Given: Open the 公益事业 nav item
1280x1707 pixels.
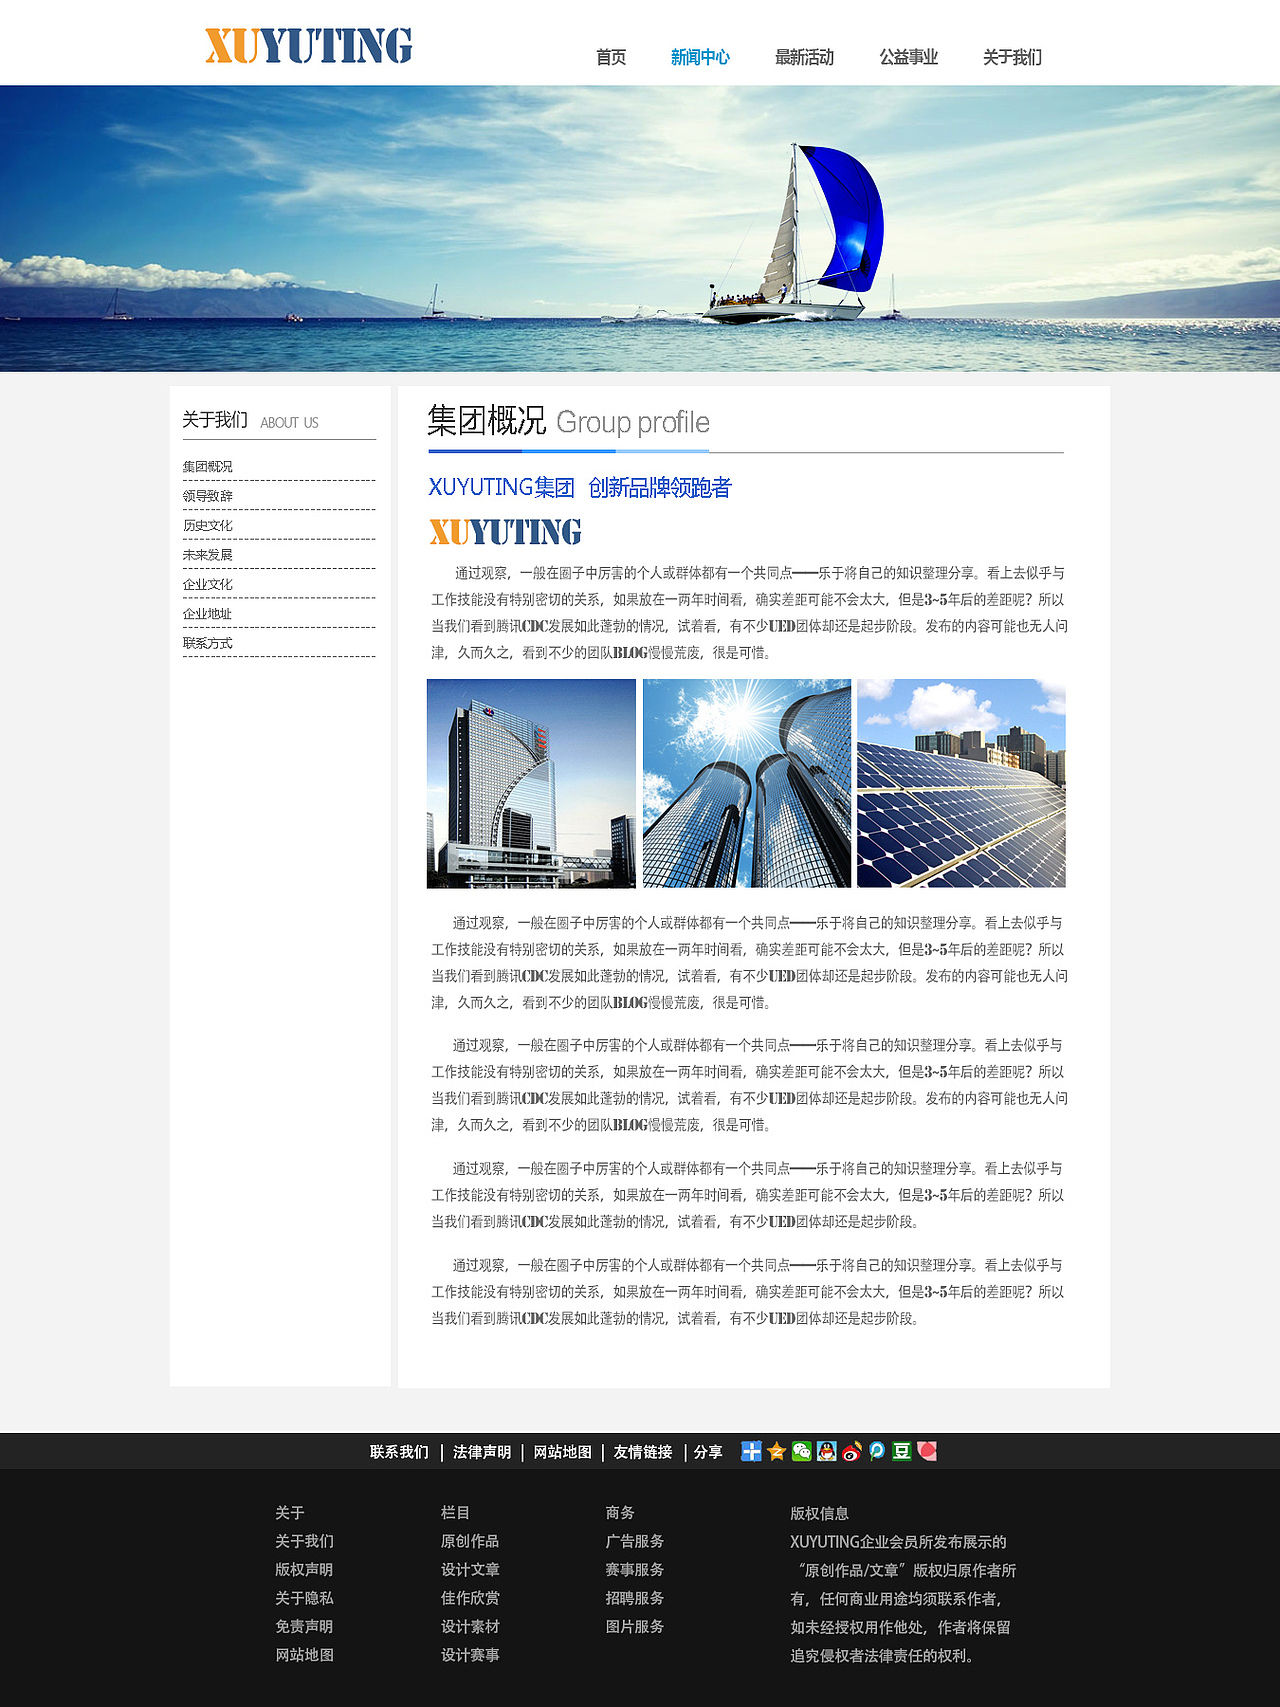Looking at the screenshot, I should click(x=908, y=58).
